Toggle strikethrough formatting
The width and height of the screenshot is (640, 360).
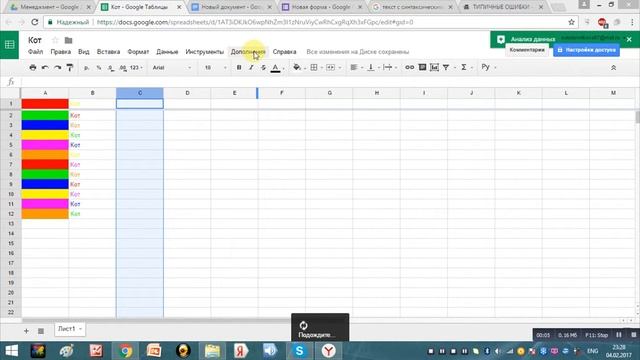tap(263, 67)
